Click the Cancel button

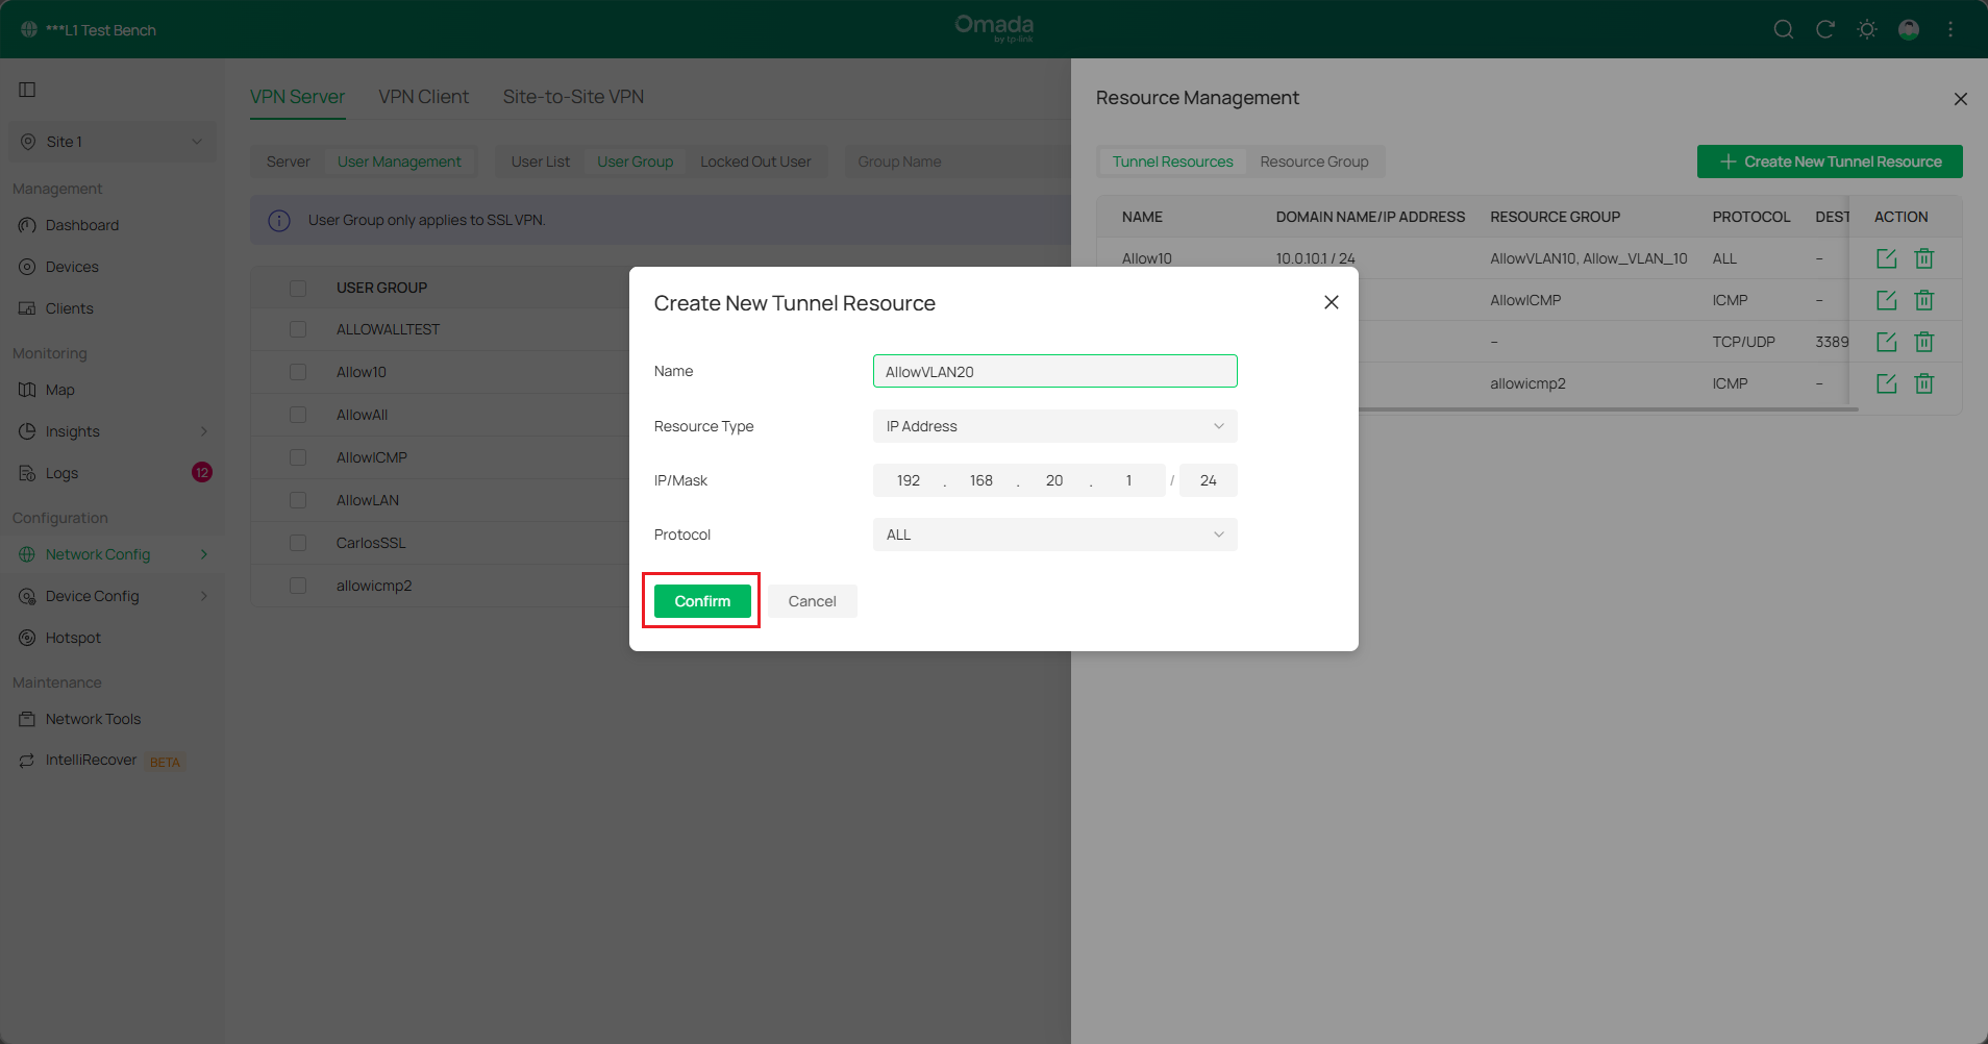812,601
